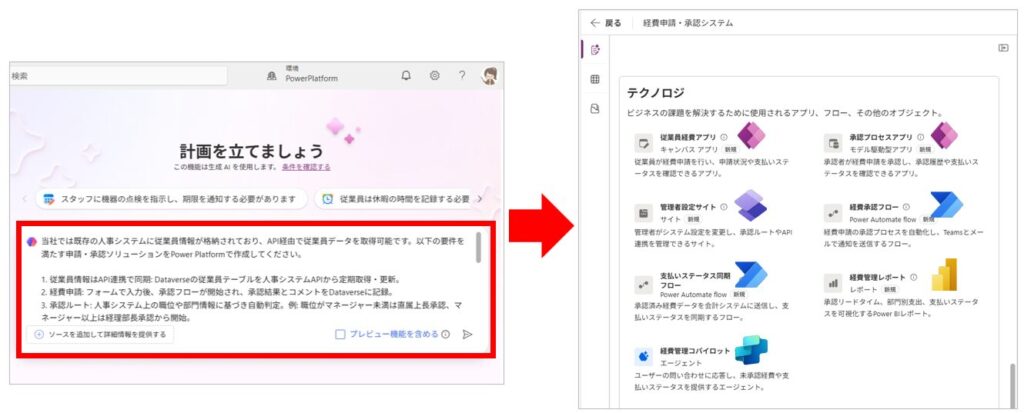Click the 検索 search field
Viewport: 1024px width, 413px height.
118,76
